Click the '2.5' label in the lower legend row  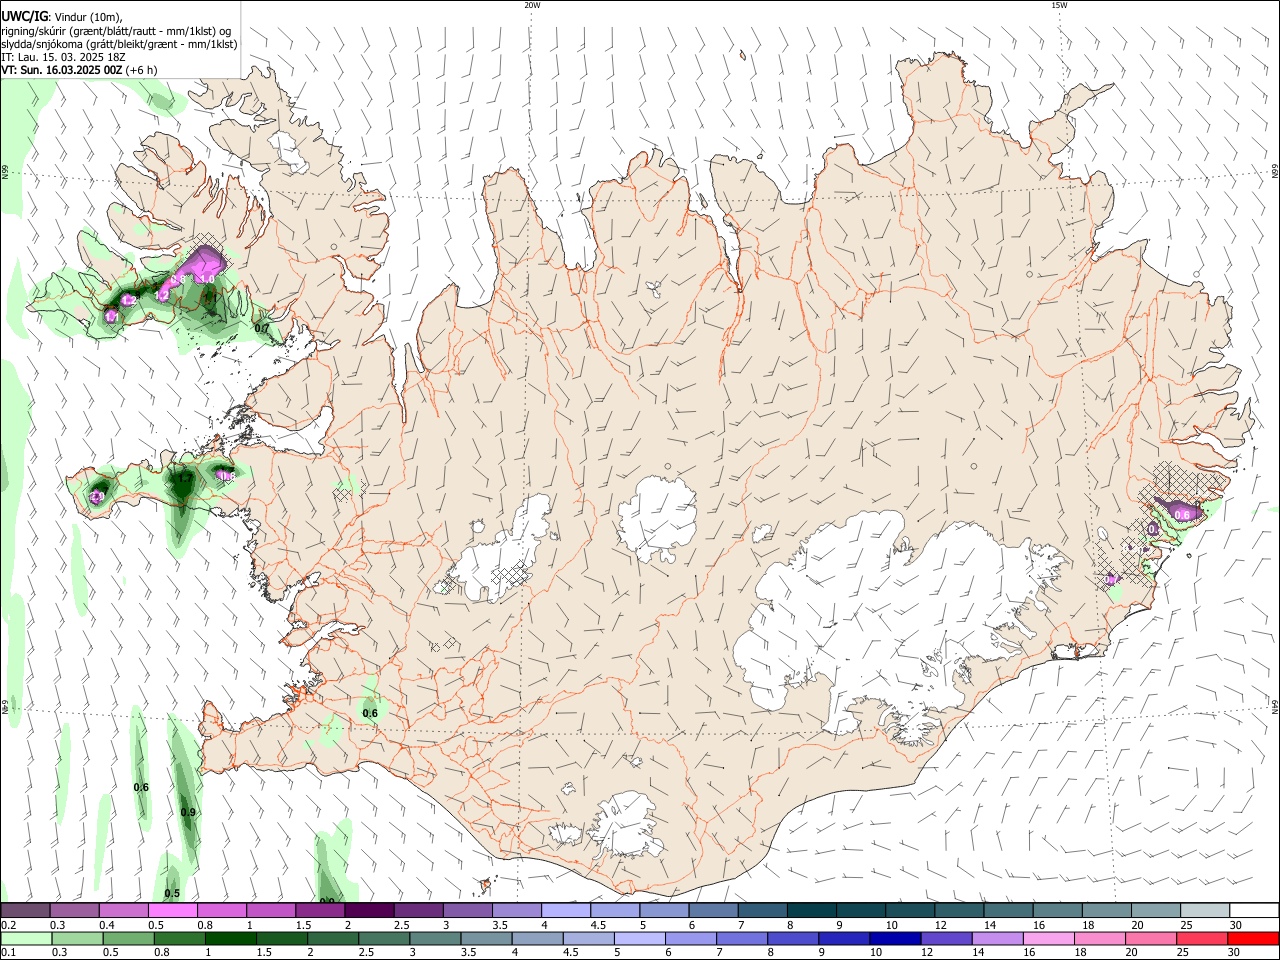click(366, 953)
